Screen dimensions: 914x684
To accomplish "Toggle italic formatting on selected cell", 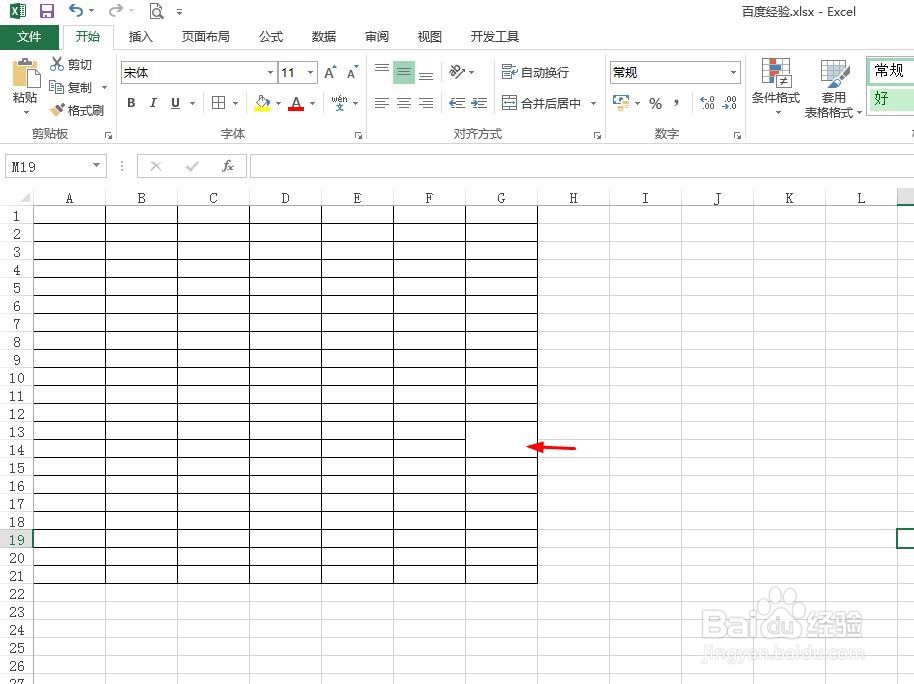I will [152, 102].
